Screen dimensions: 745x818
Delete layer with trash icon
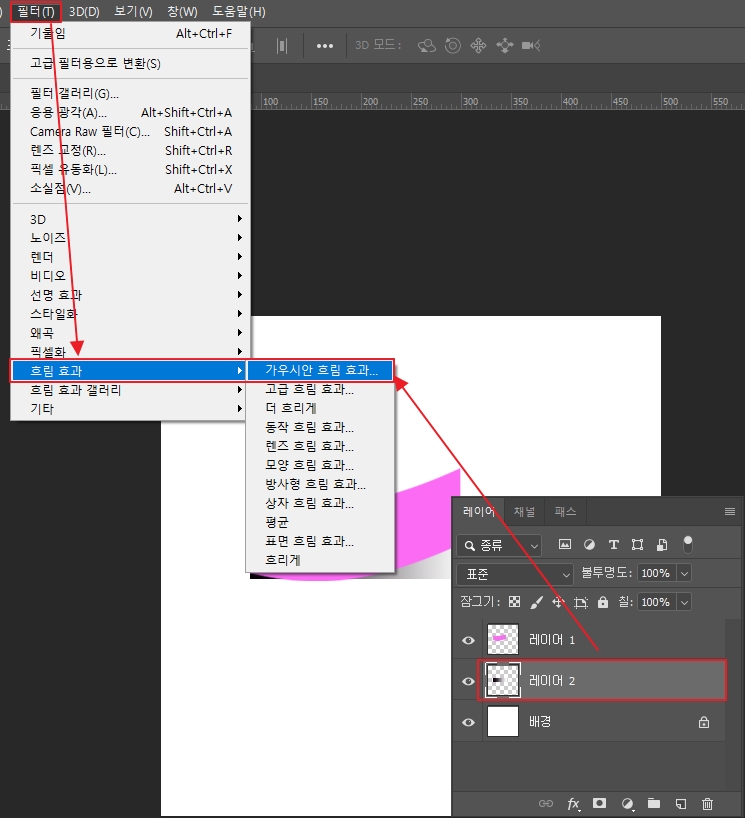(707, 803)
